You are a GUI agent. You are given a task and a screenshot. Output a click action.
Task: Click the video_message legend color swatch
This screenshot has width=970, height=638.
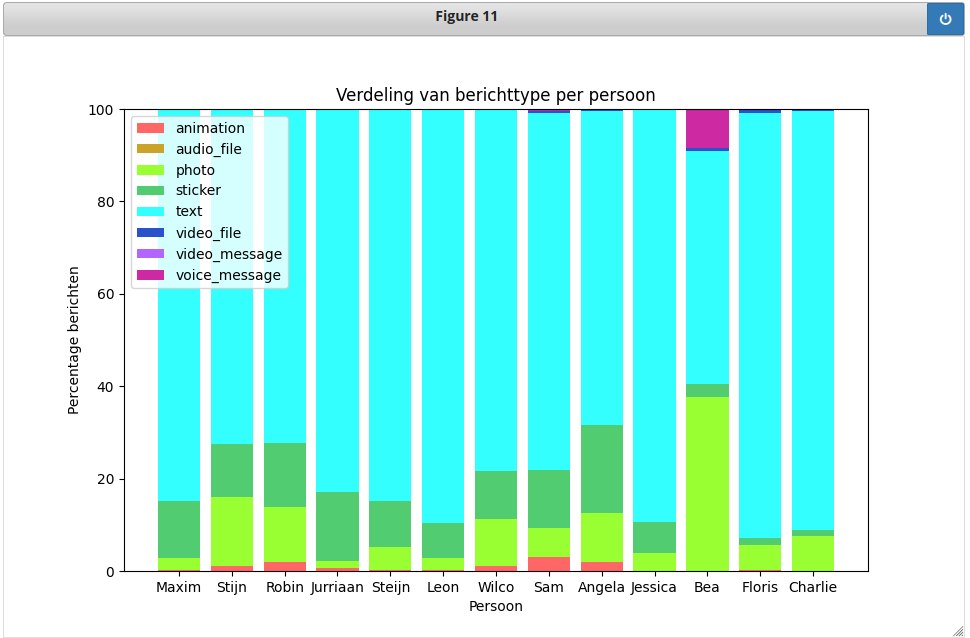[x=150, y=254]
